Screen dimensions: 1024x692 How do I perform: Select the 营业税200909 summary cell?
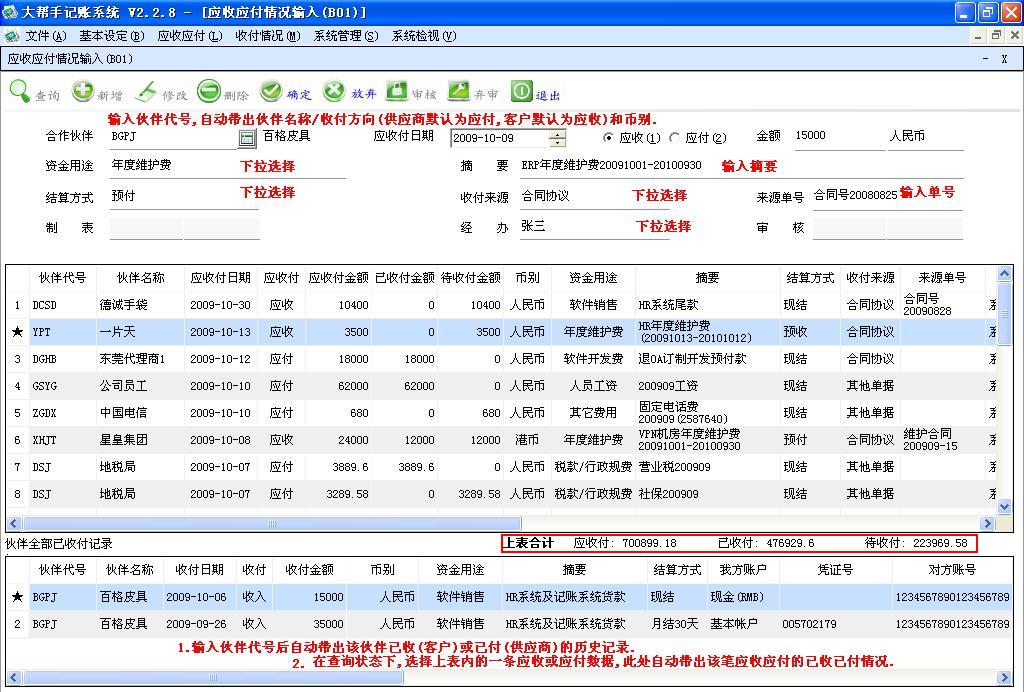(x=707, y=467)
